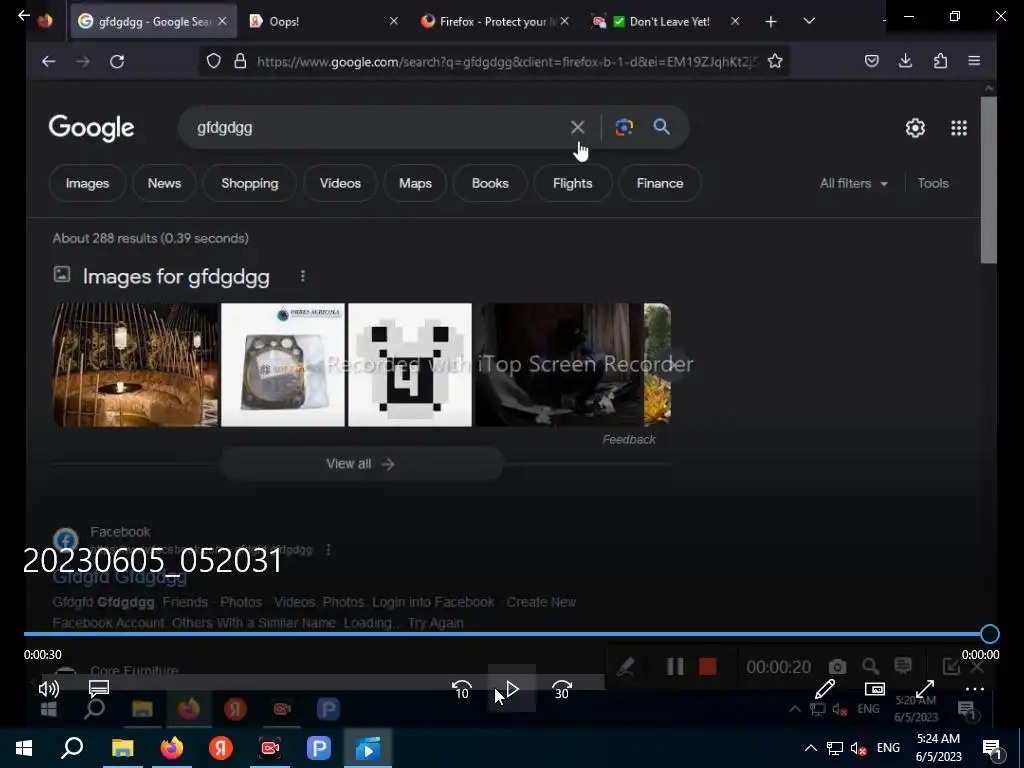Select the Shopping filter chip

(249, 184)
